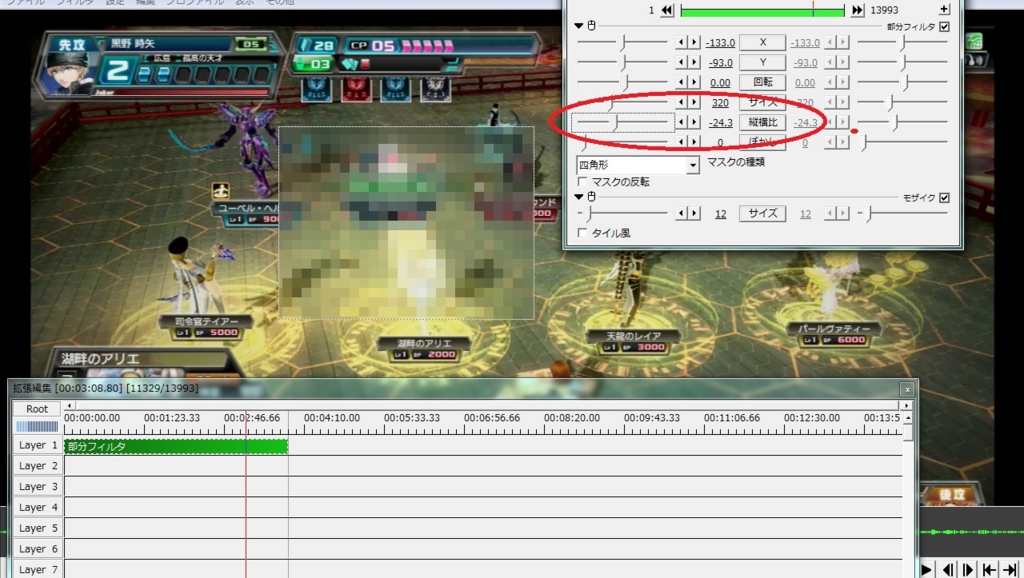Step back one frame in the preview

coord(948,570)
